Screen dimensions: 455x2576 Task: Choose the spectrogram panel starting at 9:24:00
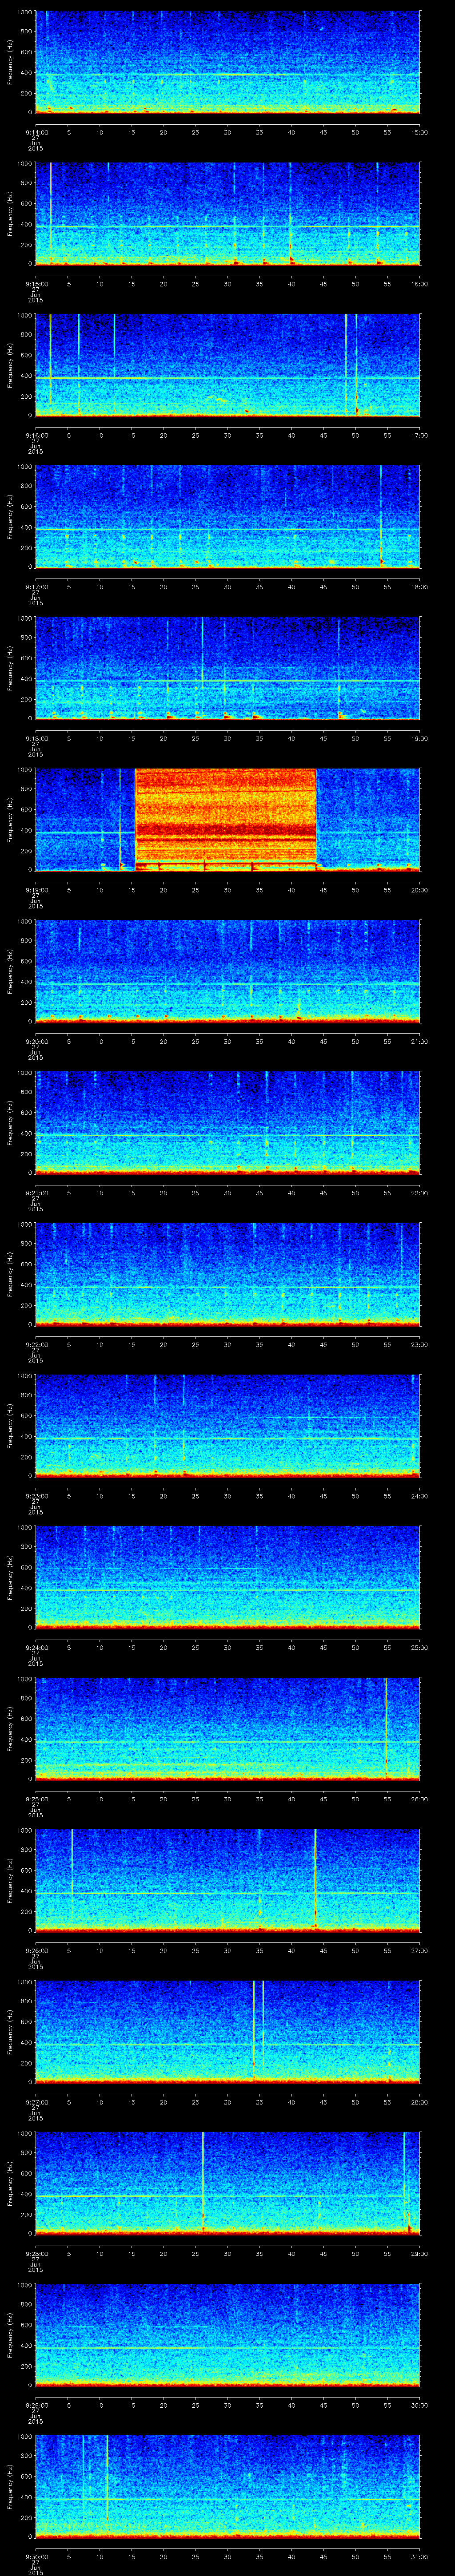coord(227,1578)
